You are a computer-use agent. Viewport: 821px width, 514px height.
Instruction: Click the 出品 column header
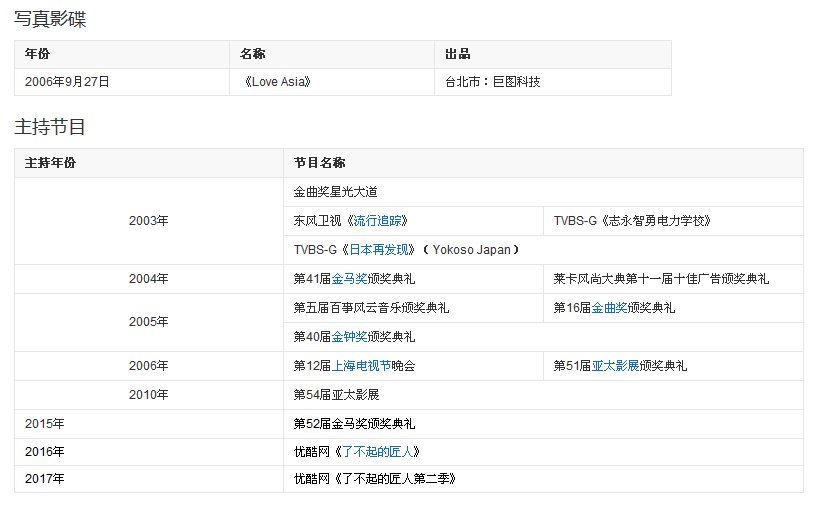(458, 54)
